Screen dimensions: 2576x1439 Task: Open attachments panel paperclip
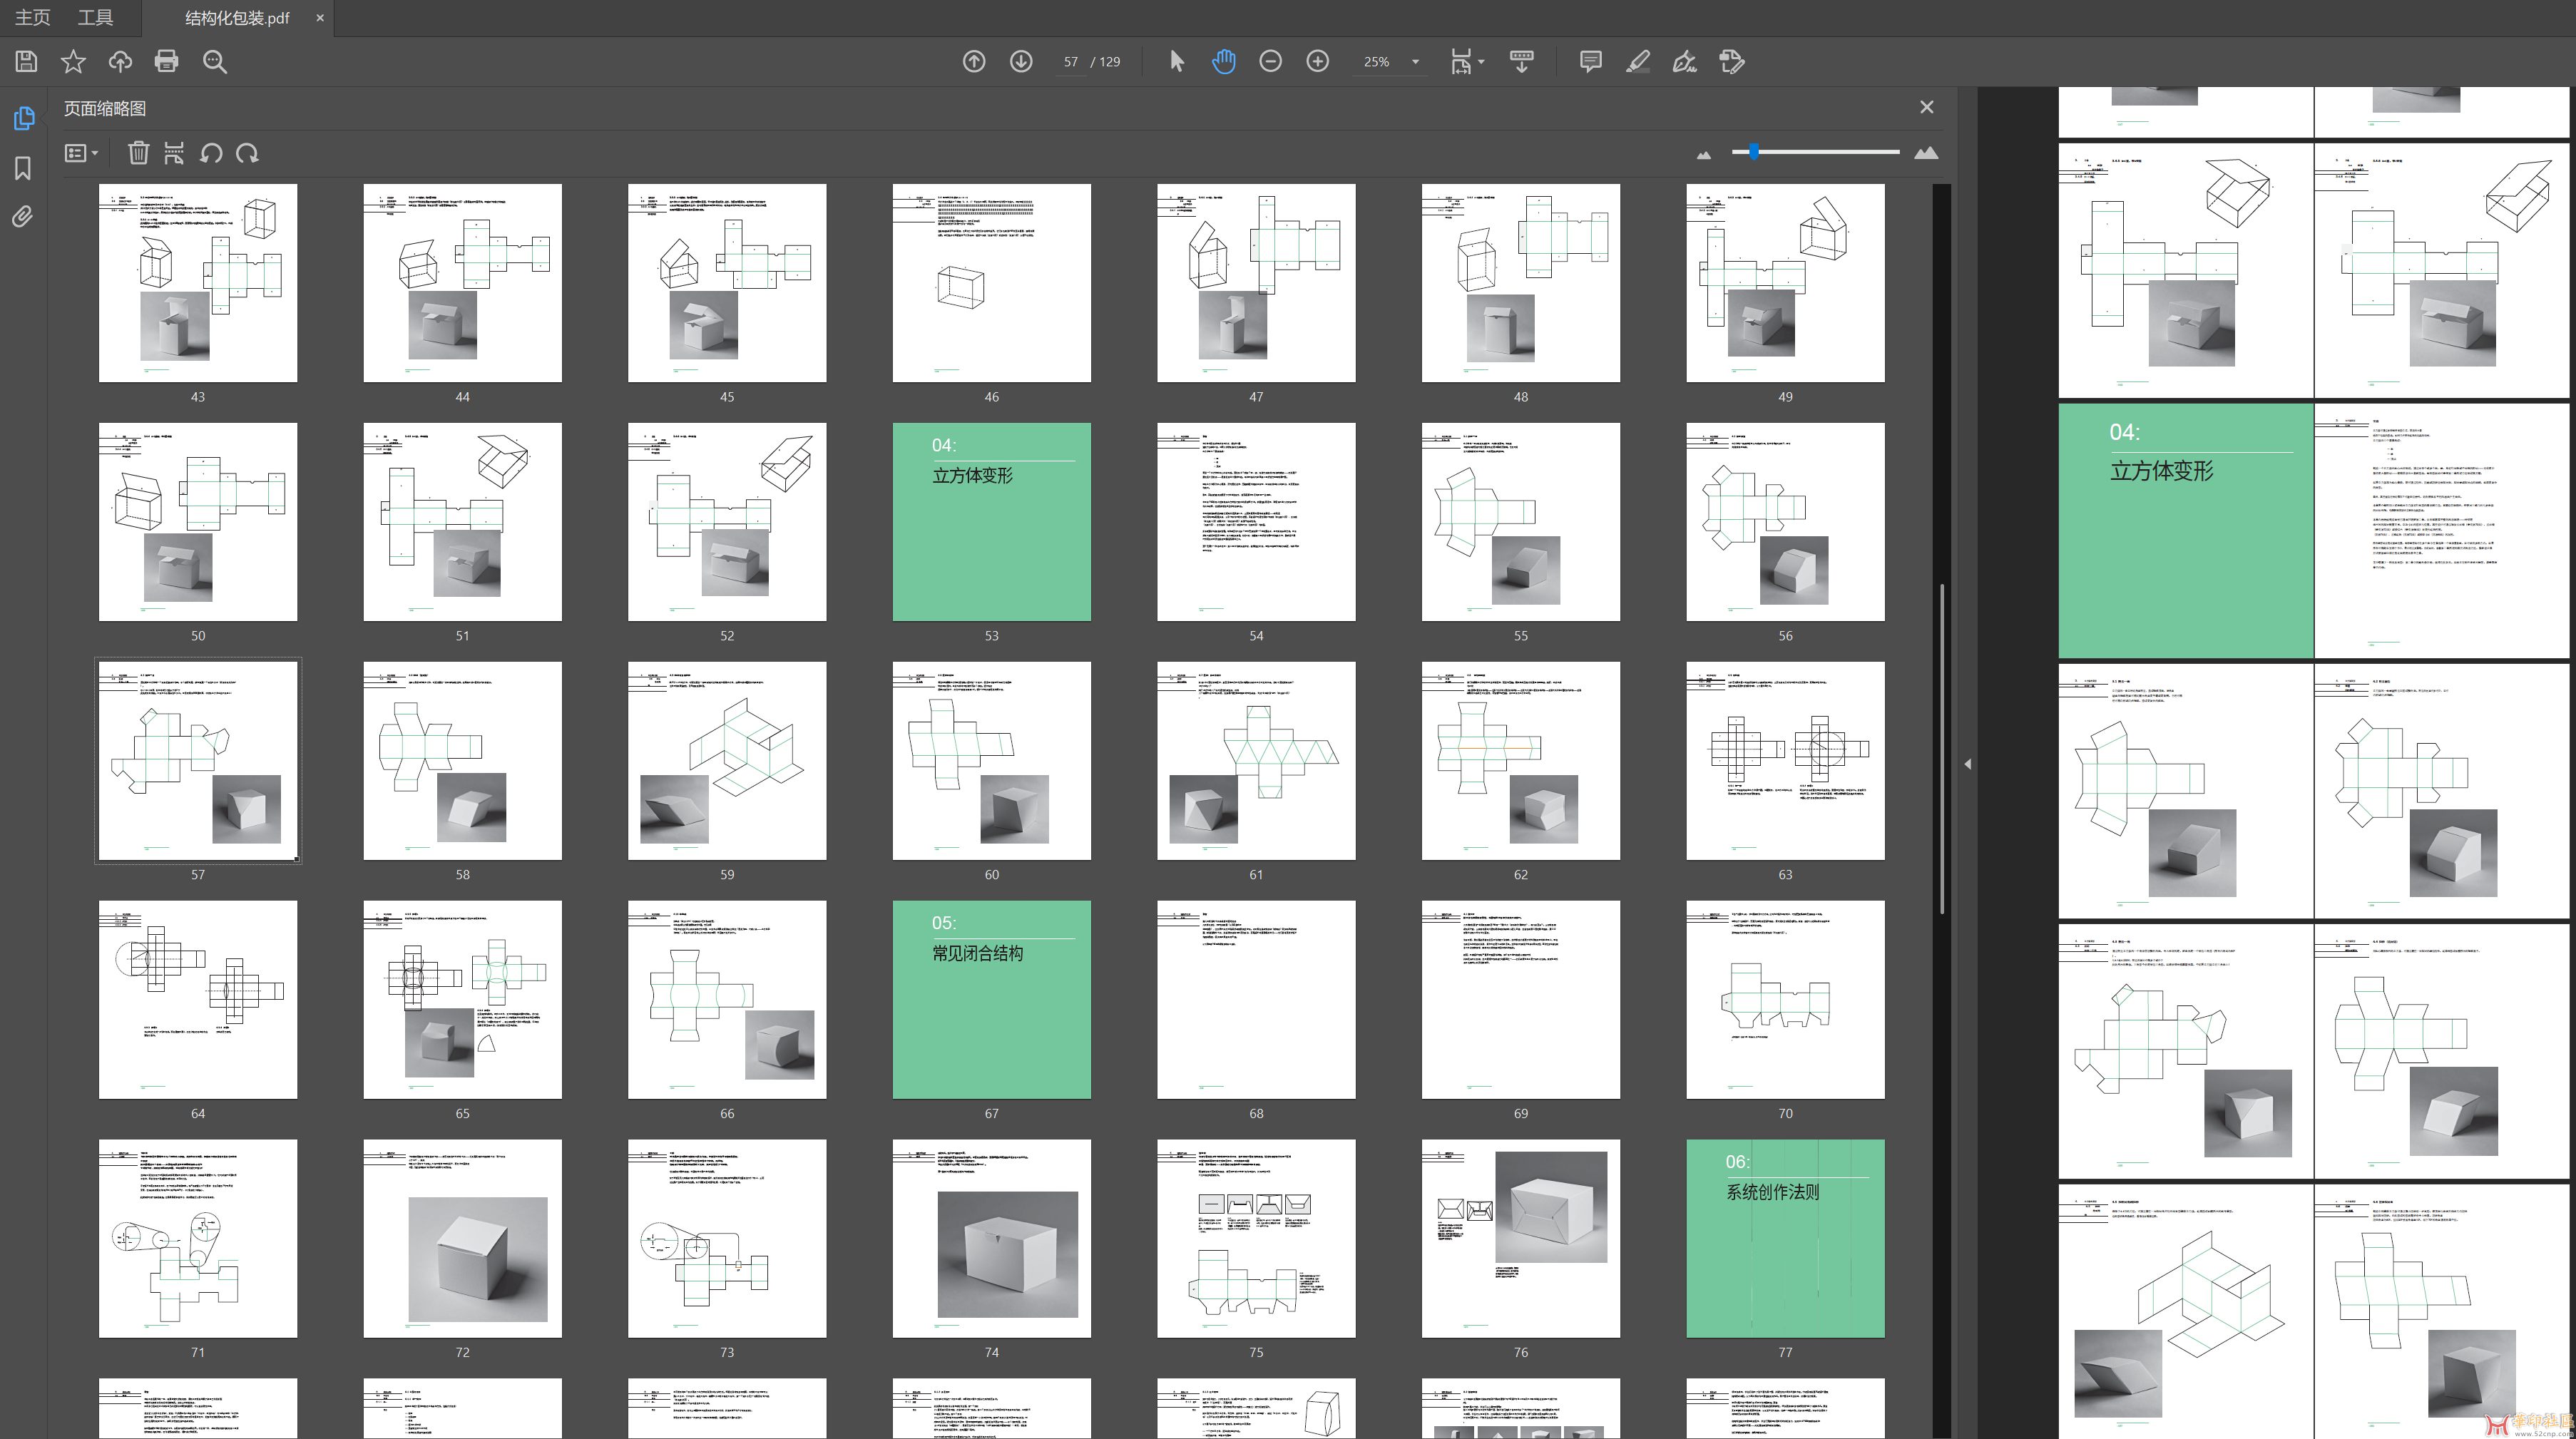22,216
